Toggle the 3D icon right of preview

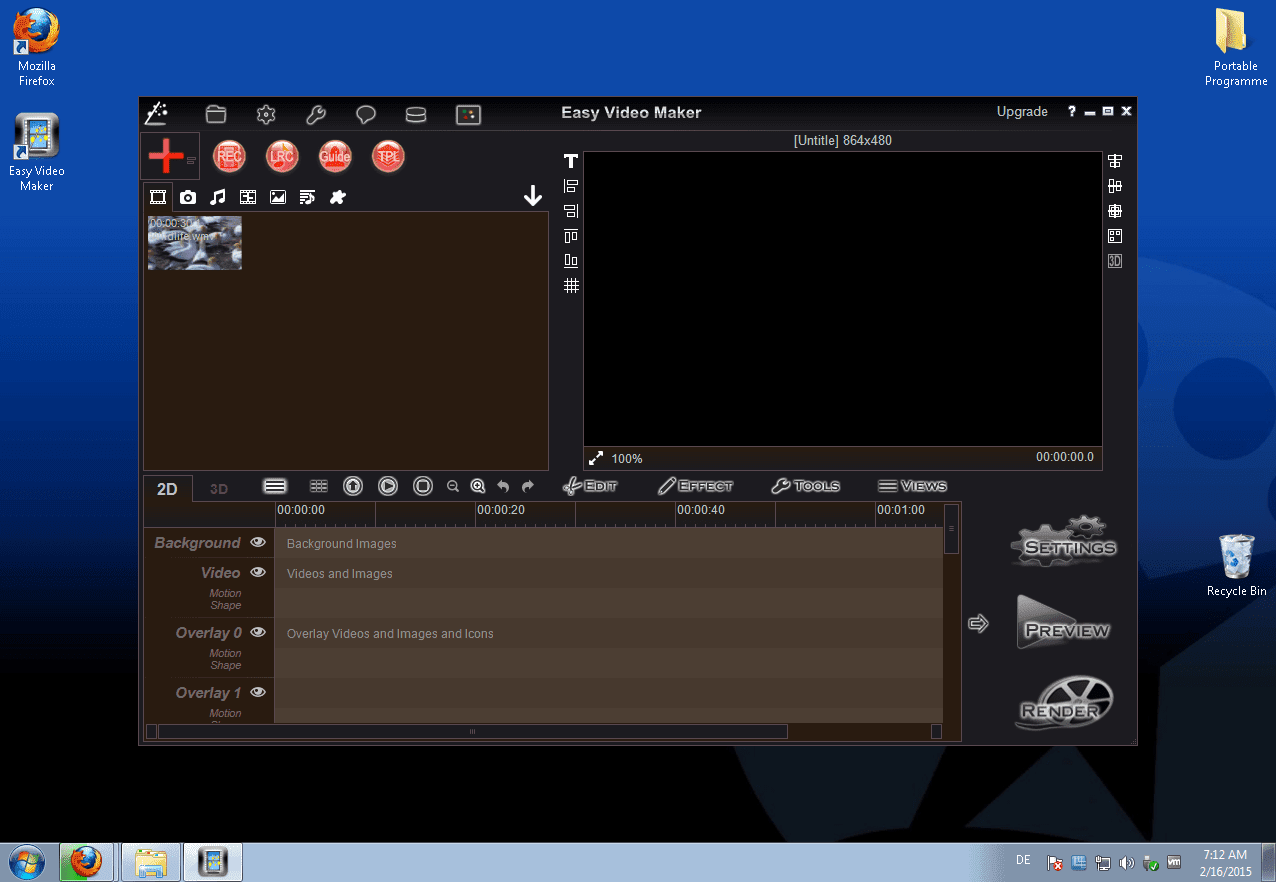1115,261
